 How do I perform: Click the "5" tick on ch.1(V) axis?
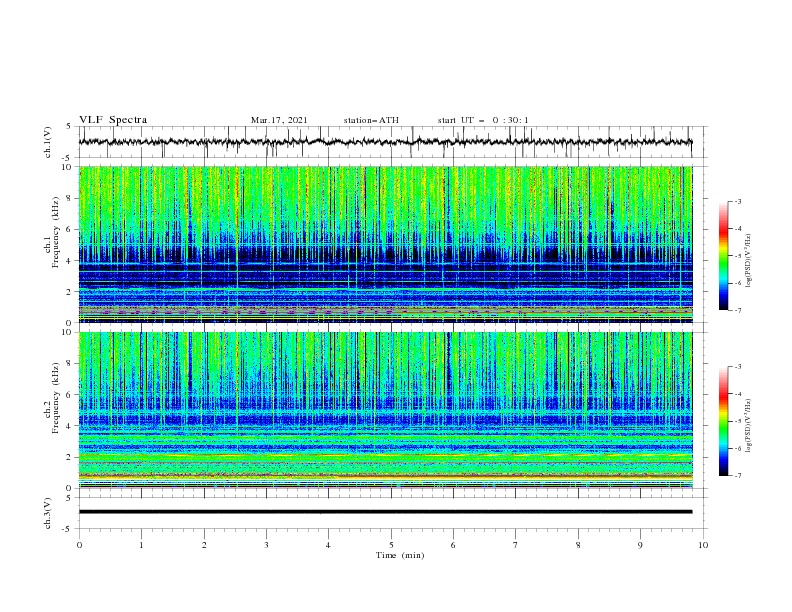[69, 126]
